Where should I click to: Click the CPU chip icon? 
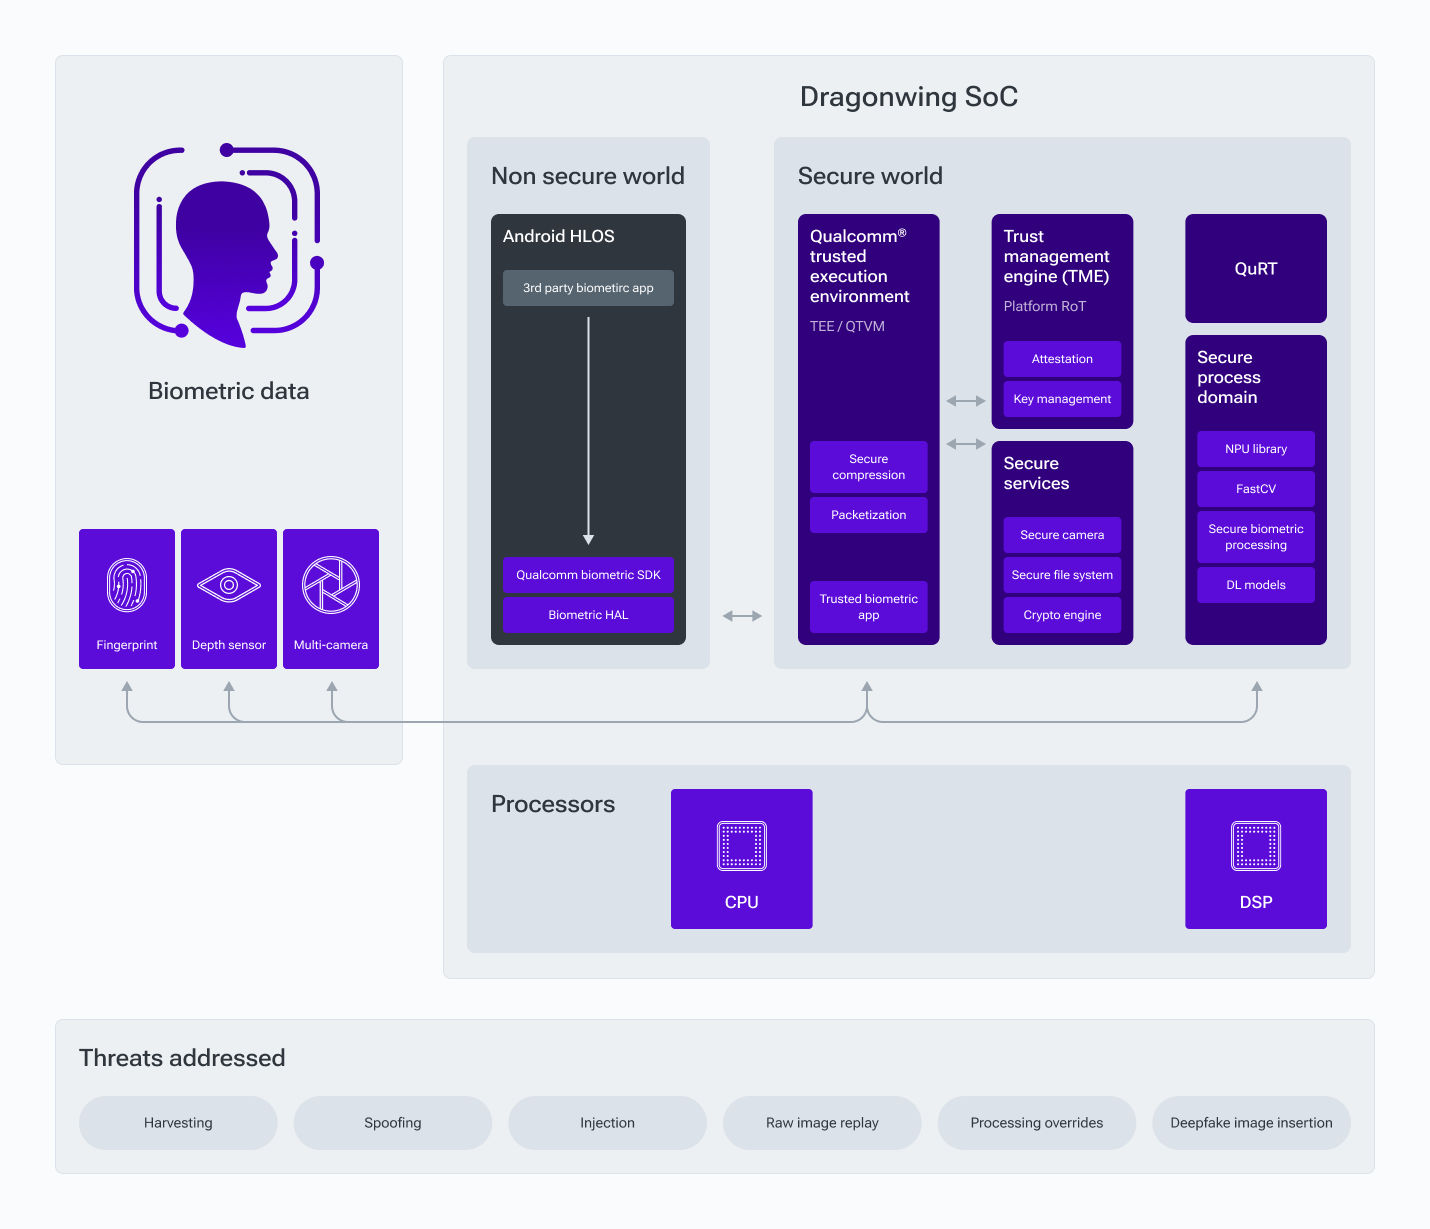(742, 846)
